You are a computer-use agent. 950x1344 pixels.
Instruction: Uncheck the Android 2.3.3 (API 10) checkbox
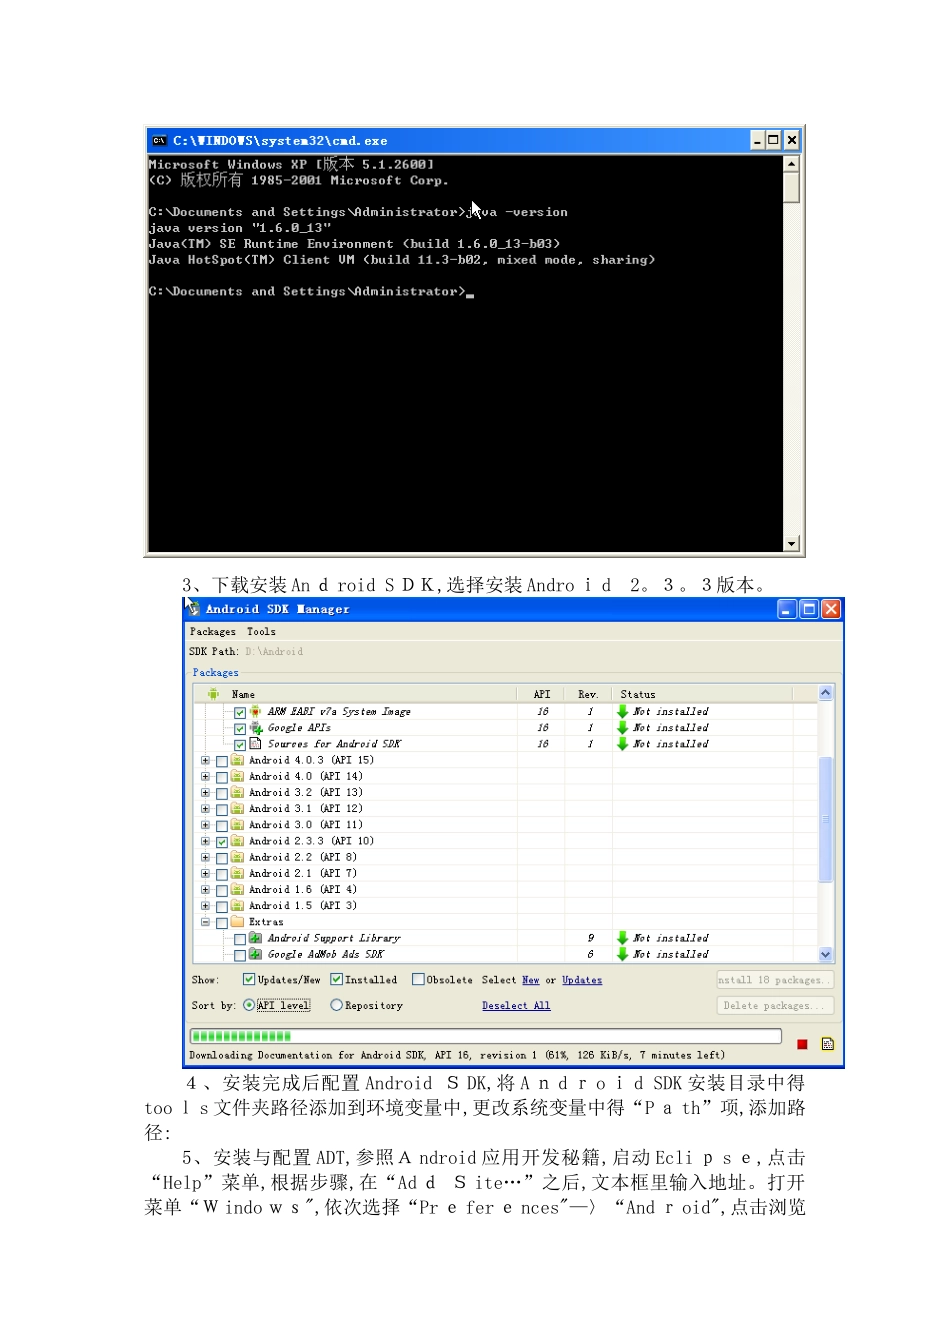tap(222, 842)
